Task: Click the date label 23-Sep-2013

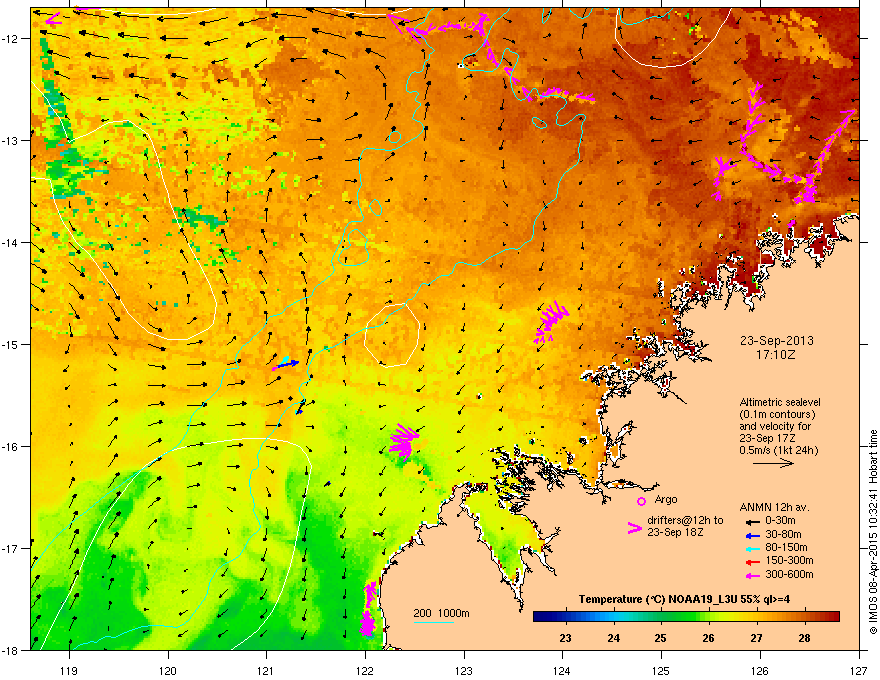Action: point(776,341)
